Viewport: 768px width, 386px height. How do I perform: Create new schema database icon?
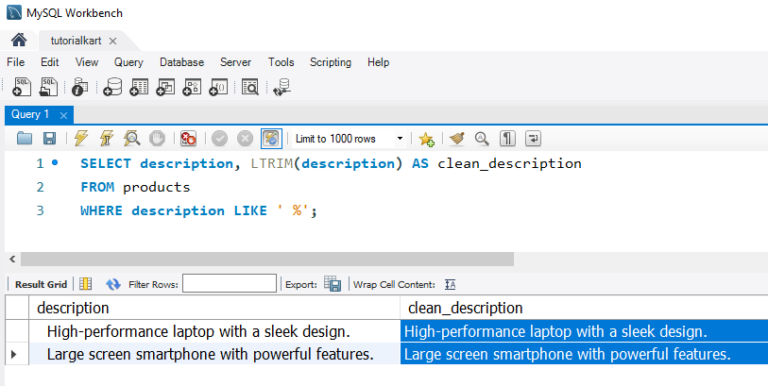tap(113, 87)
